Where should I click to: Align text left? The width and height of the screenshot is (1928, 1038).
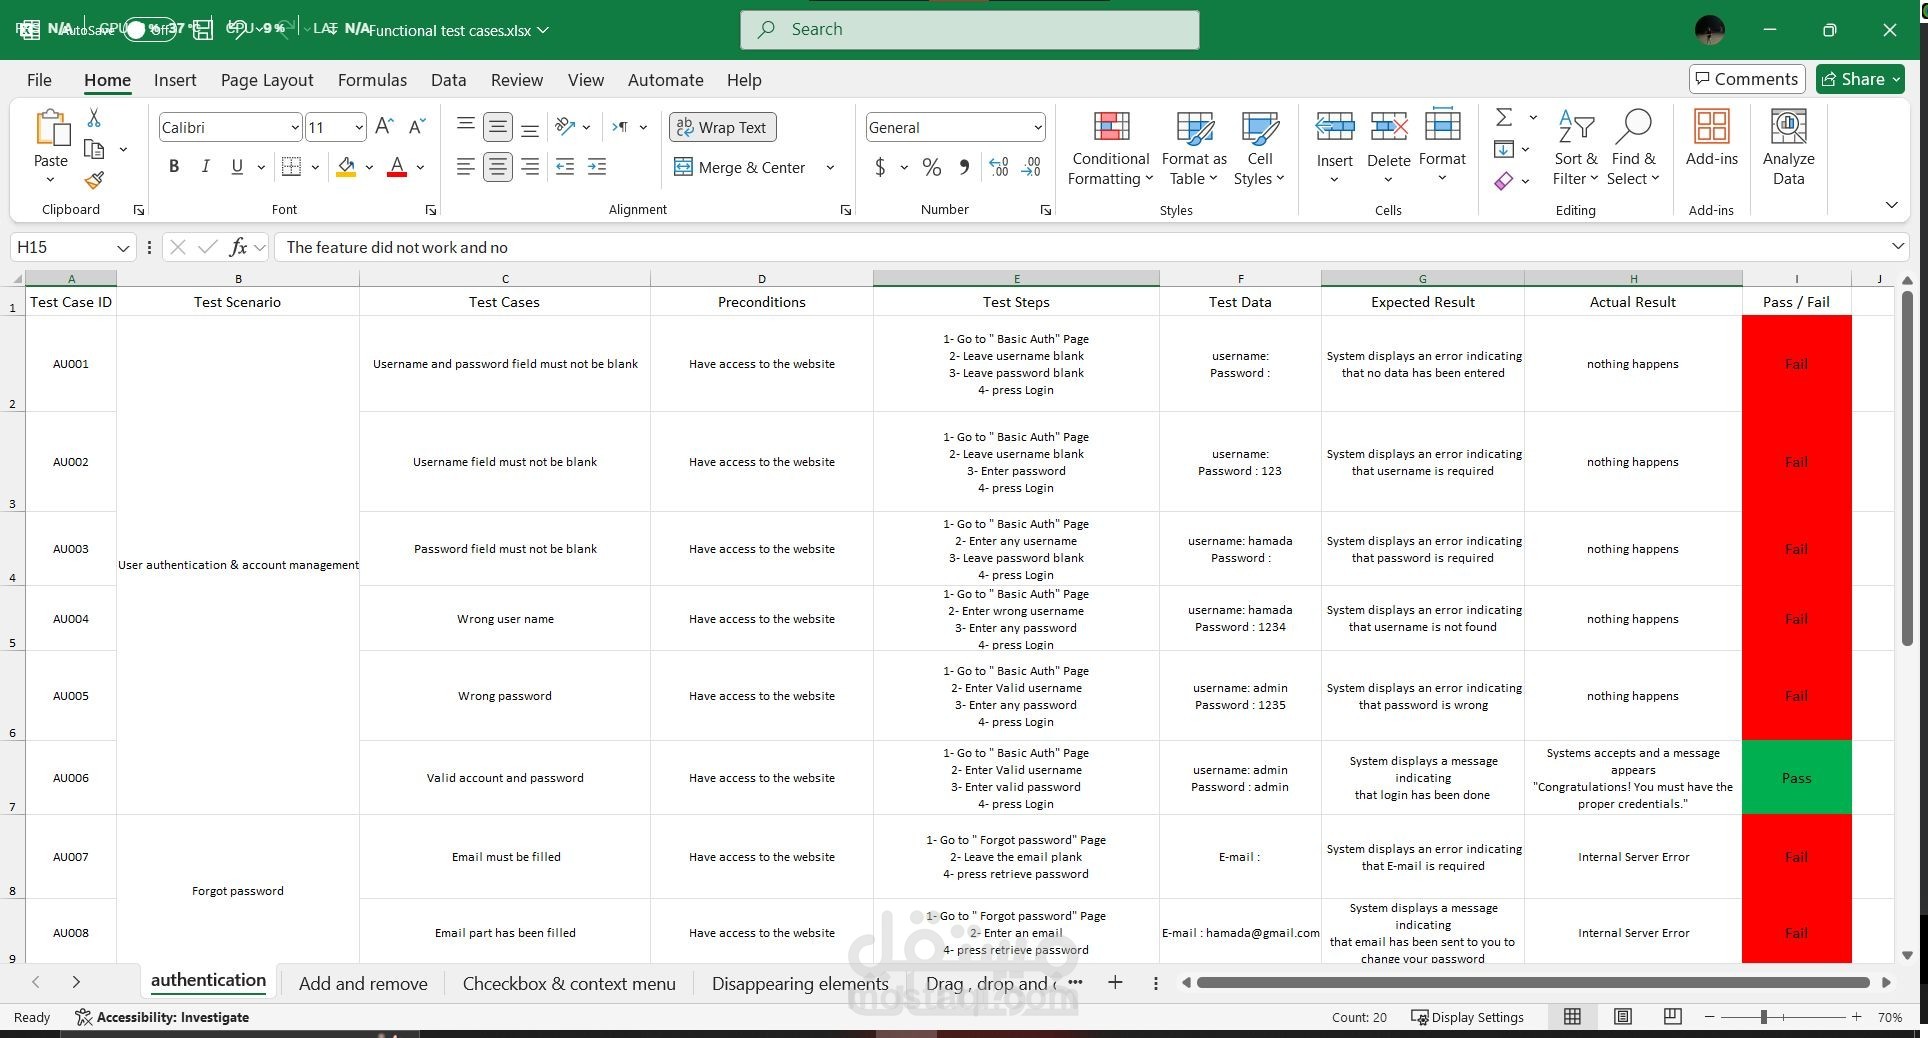(466, 167)
